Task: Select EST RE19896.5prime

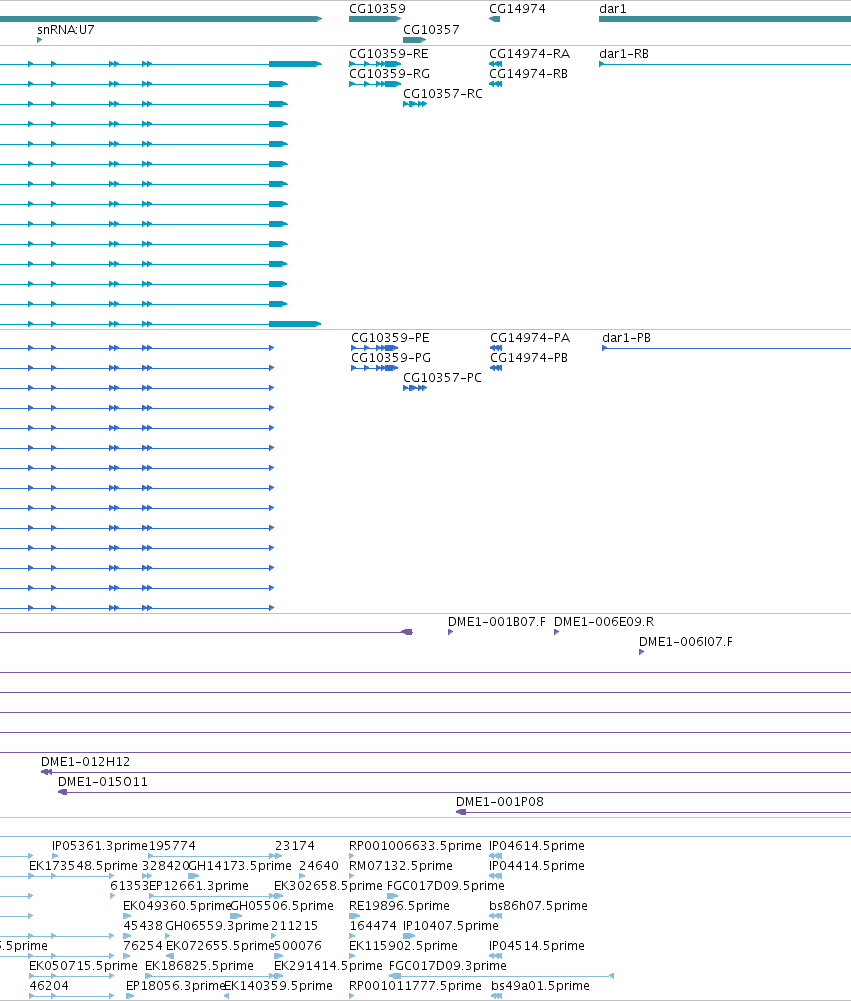Action: click(399, 906)
